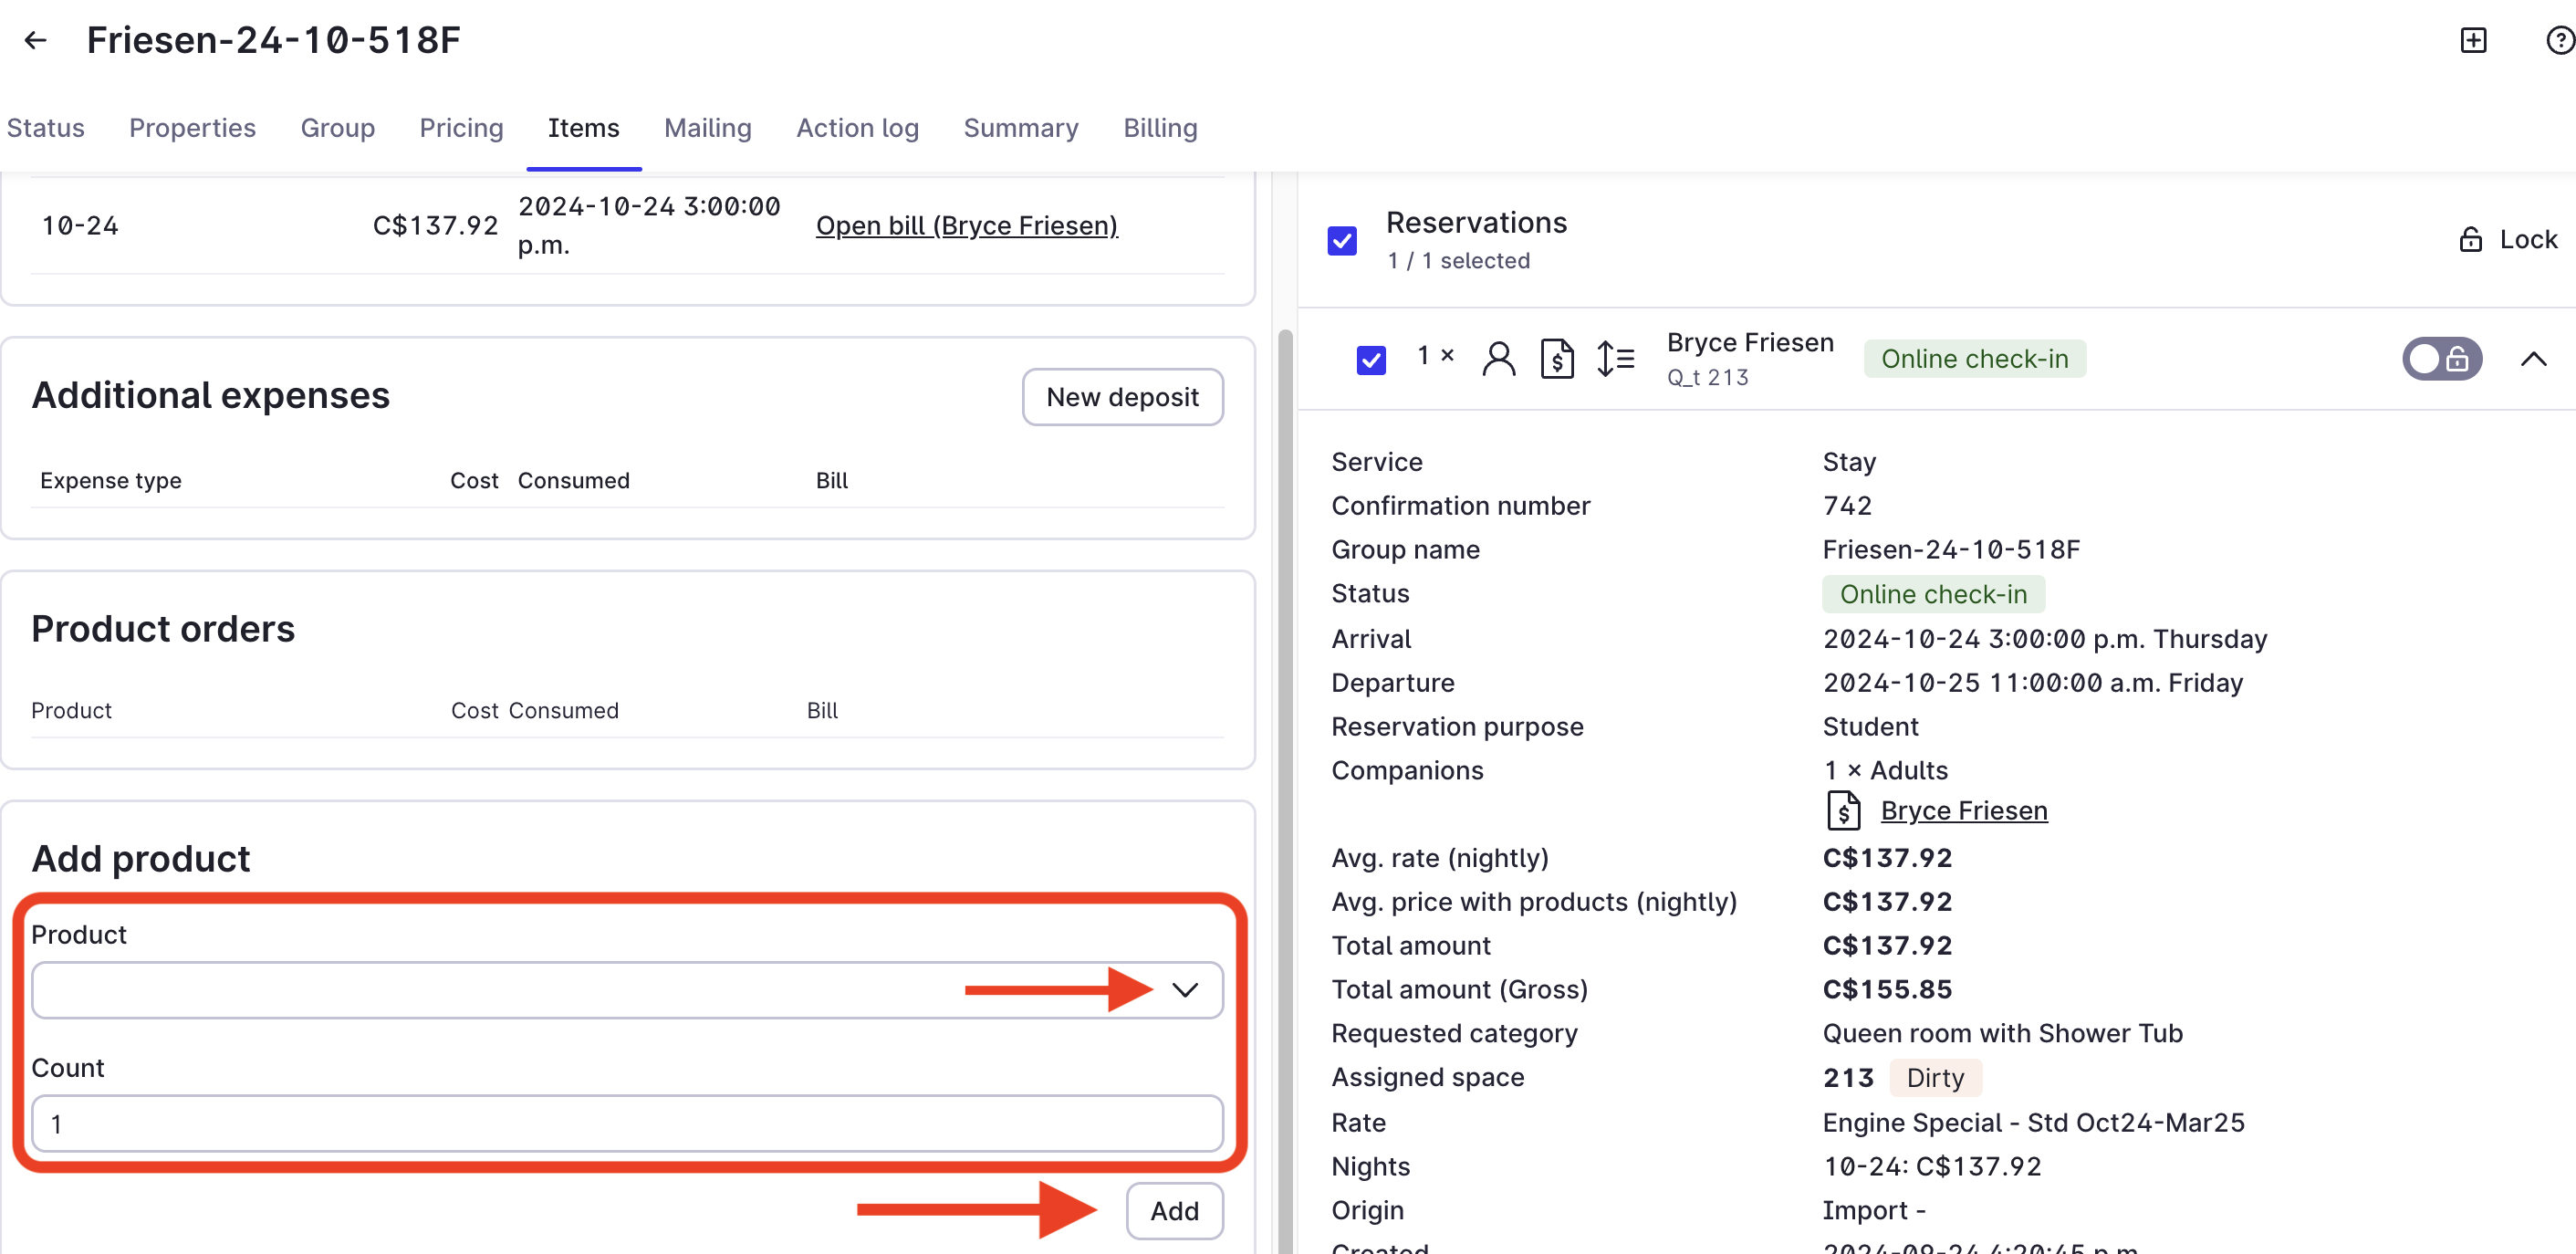Click bill icon beside Bryce Friesen companion link
The image size is (2576, 1254).
1843,811
